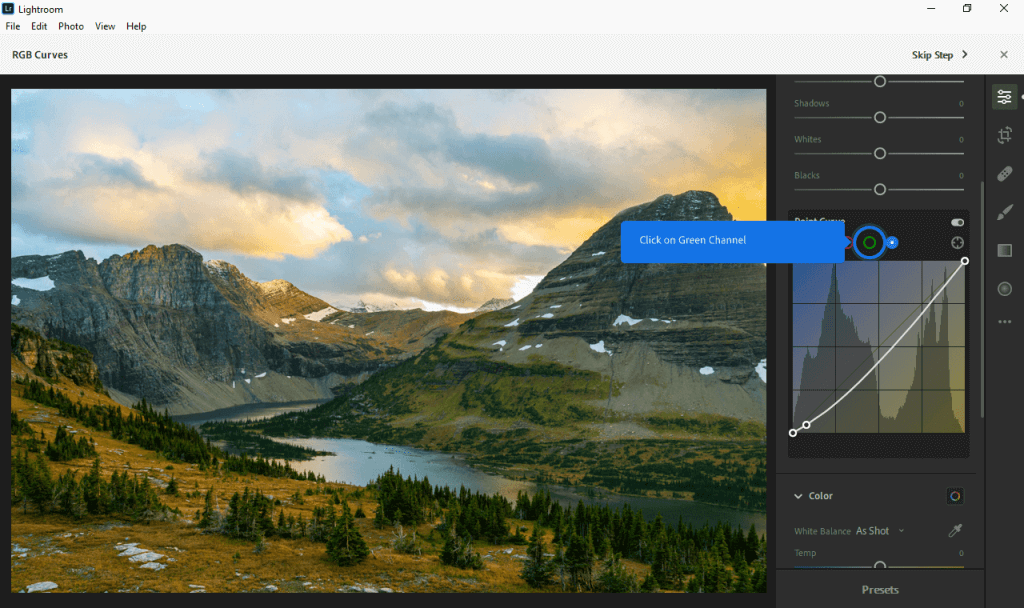Click the Whites label

[808, 139]
